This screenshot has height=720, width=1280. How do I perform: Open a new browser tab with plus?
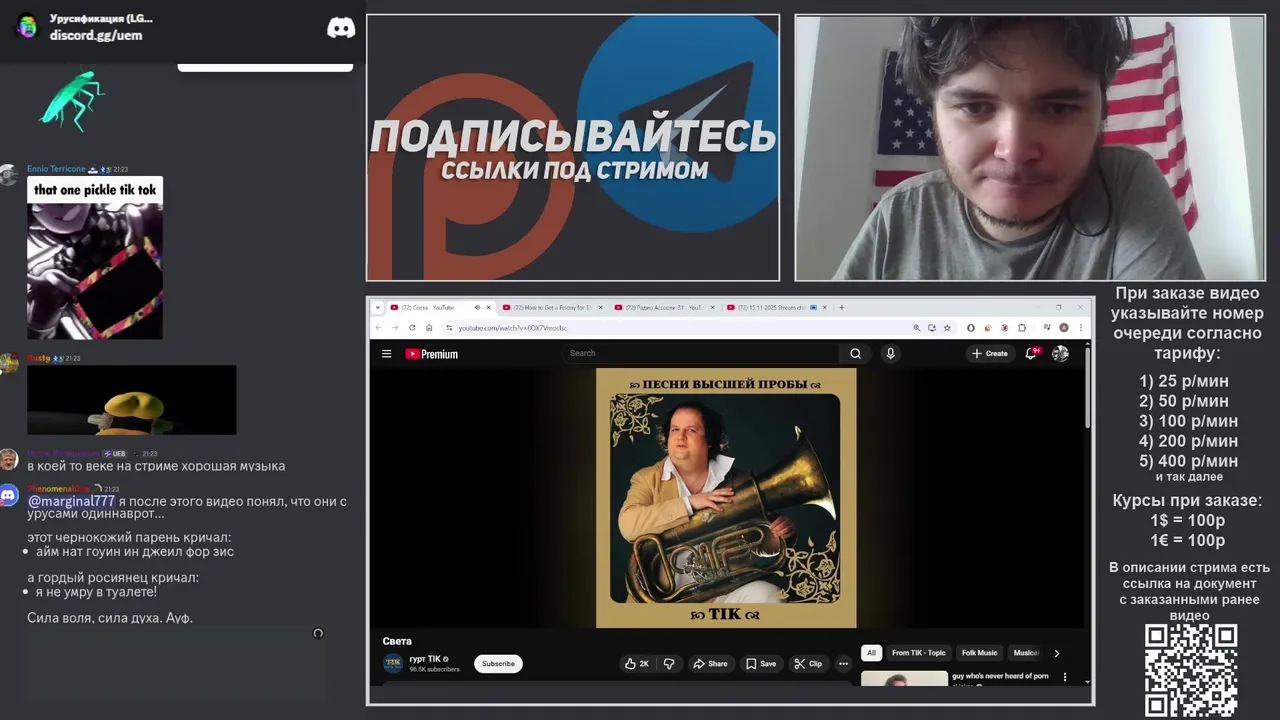(841, 307)
